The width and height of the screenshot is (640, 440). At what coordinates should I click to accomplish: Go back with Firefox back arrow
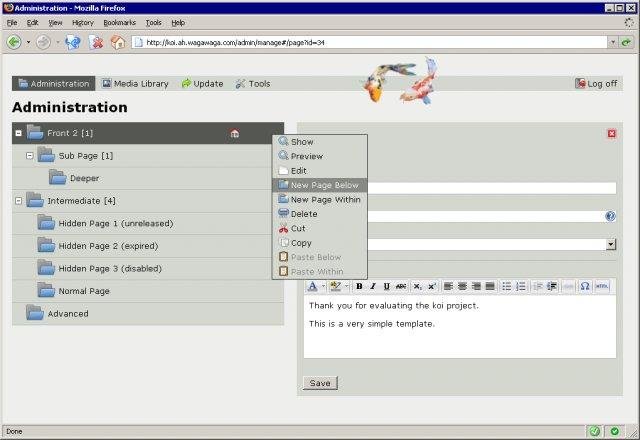pos(14,42)
